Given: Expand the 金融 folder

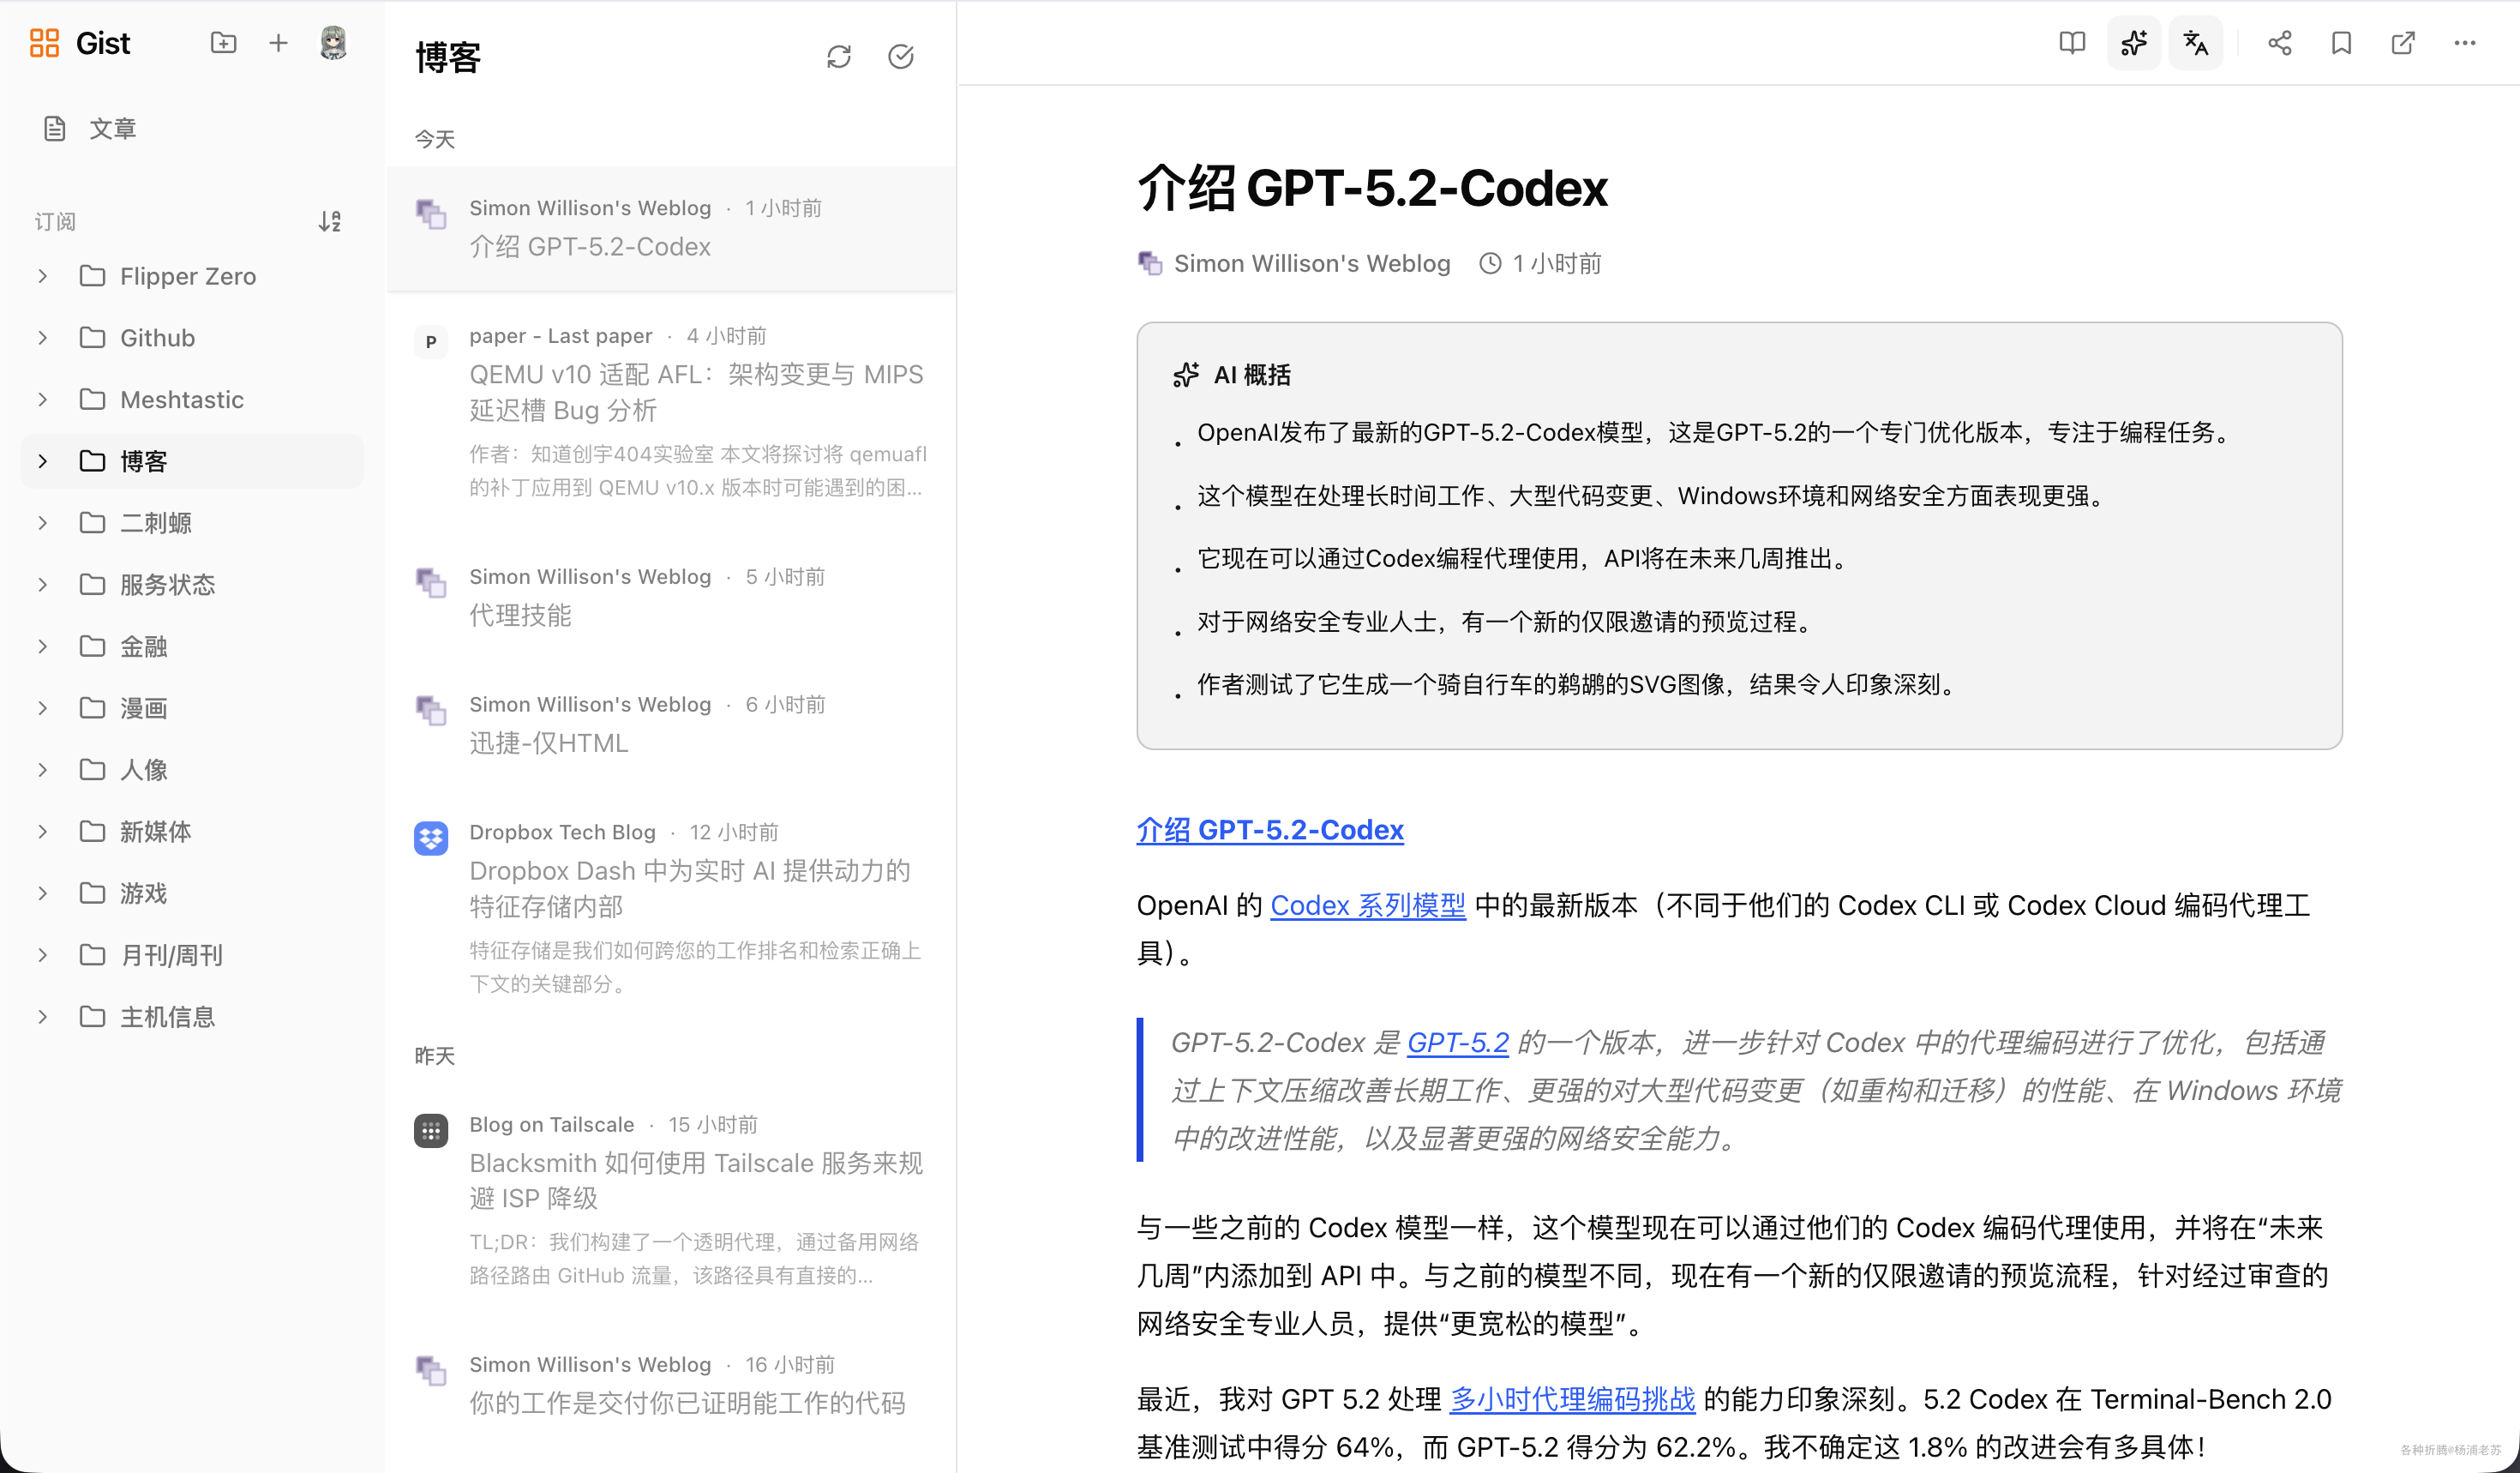Looking at the screenshot, I should (x=43, y=646).
